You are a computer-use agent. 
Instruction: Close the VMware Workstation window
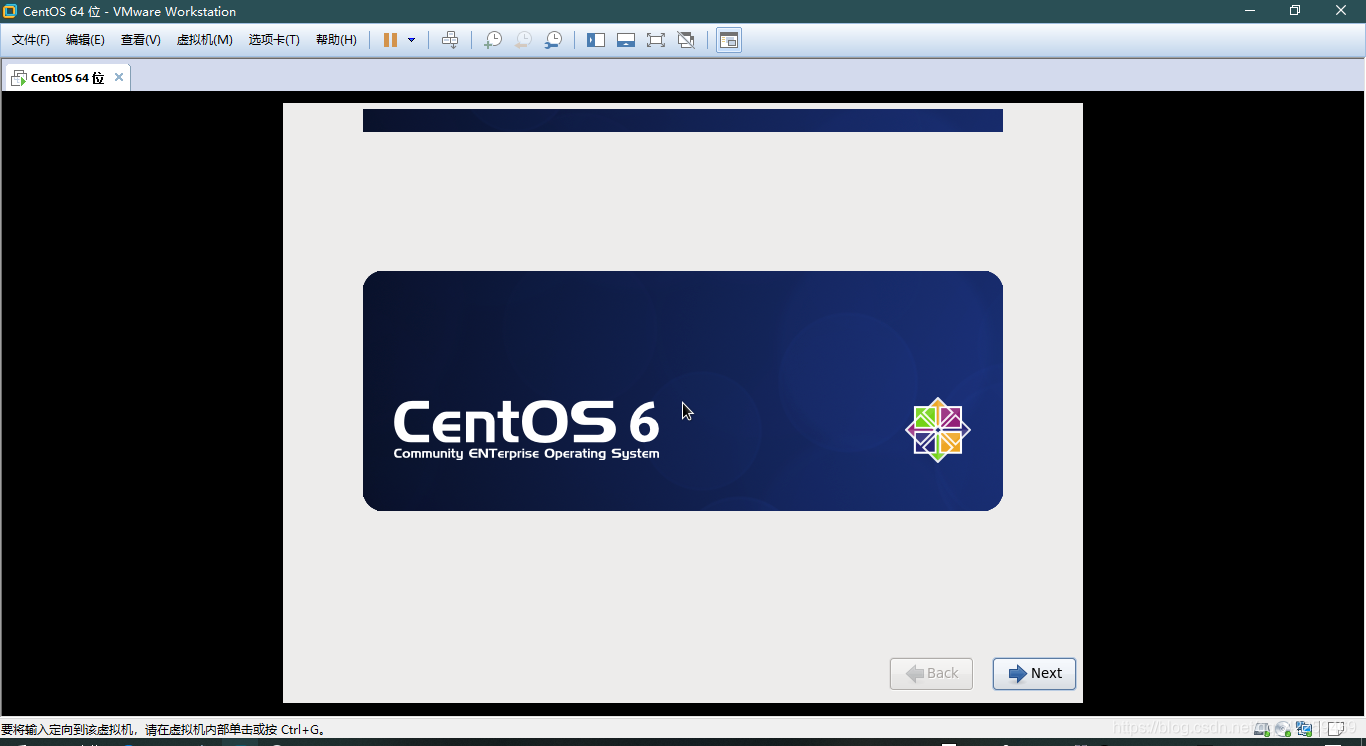[1342, 11]
